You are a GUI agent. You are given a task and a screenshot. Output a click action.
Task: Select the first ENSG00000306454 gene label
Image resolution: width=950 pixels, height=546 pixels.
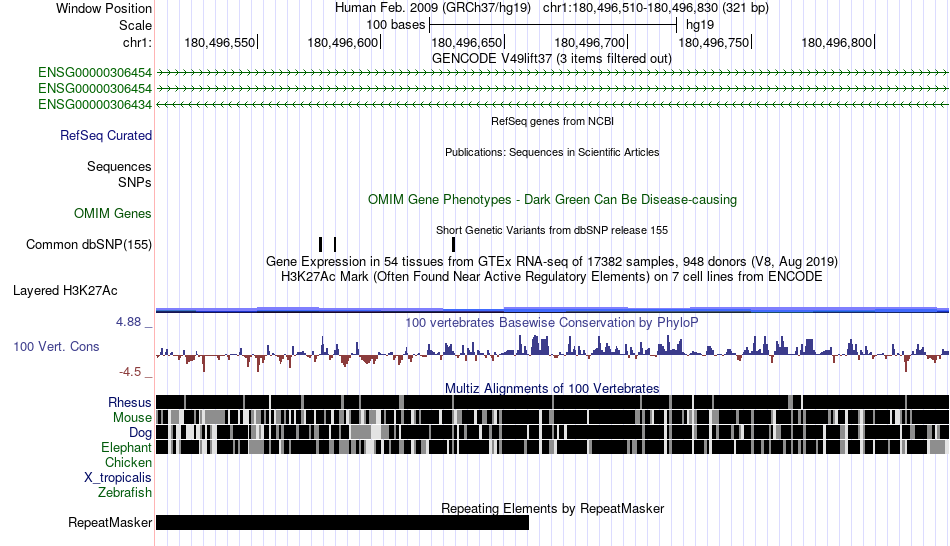click(x=95, y=73)
